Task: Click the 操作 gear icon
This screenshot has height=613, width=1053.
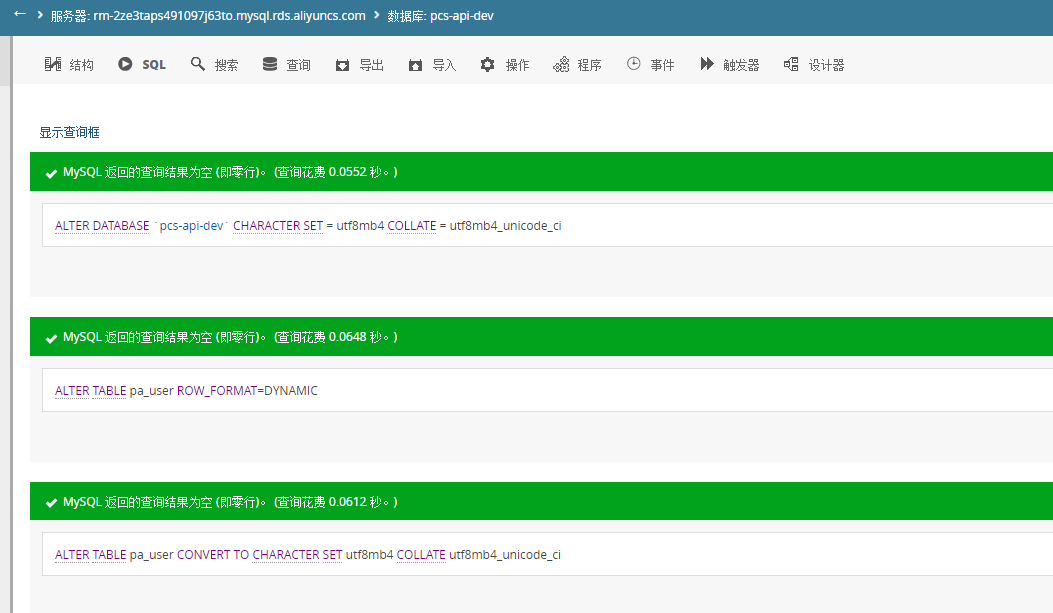Action: (488, 64)
